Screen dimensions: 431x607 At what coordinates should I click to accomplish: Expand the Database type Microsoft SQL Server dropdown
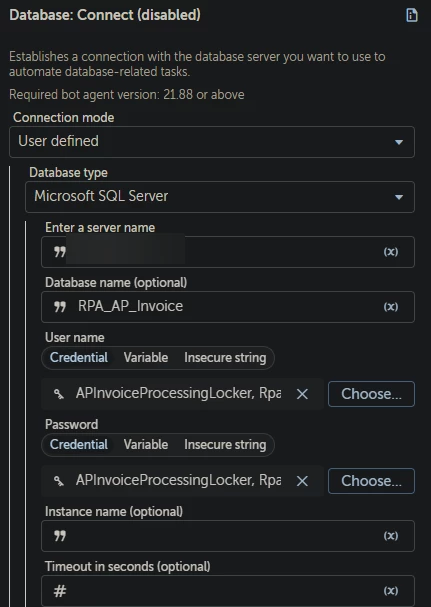[220, 197]
